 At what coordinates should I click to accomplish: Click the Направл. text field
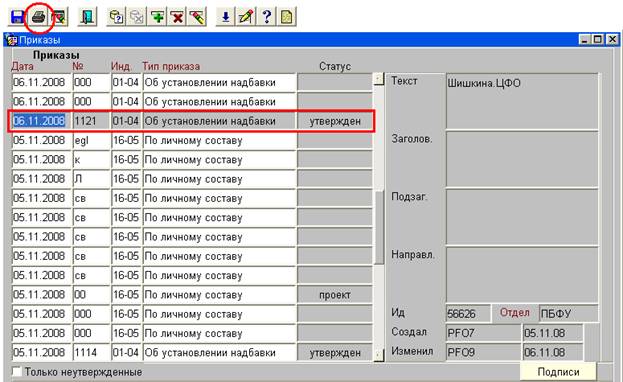click(522, 275)
